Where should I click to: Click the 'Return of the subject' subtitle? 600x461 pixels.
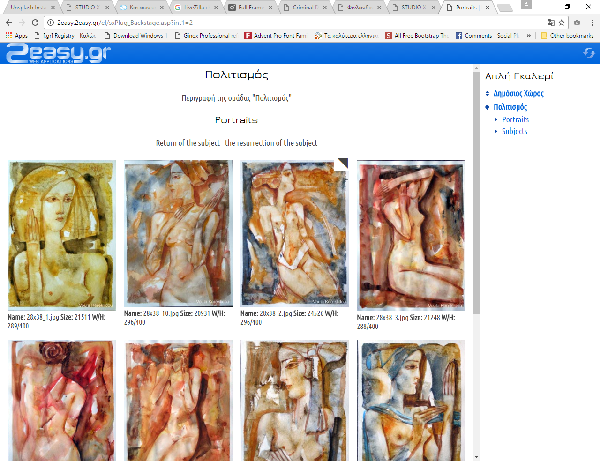[236, 143]
